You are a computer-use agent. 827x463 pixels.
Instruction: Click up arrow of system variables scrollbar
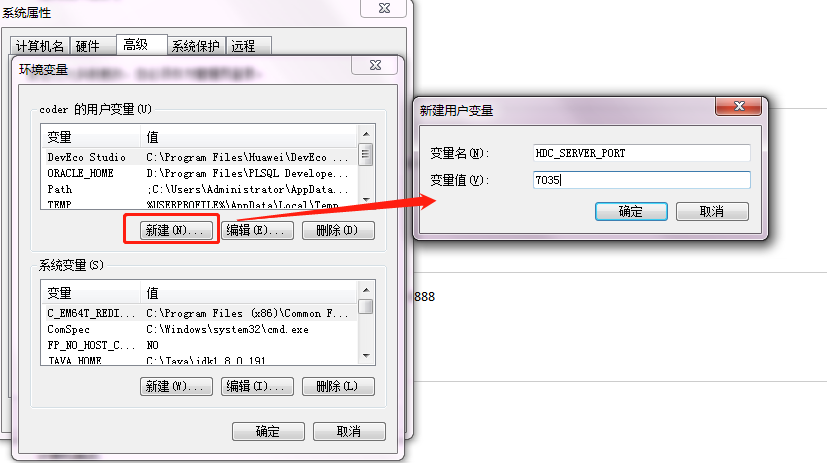[x=366, y=290]
